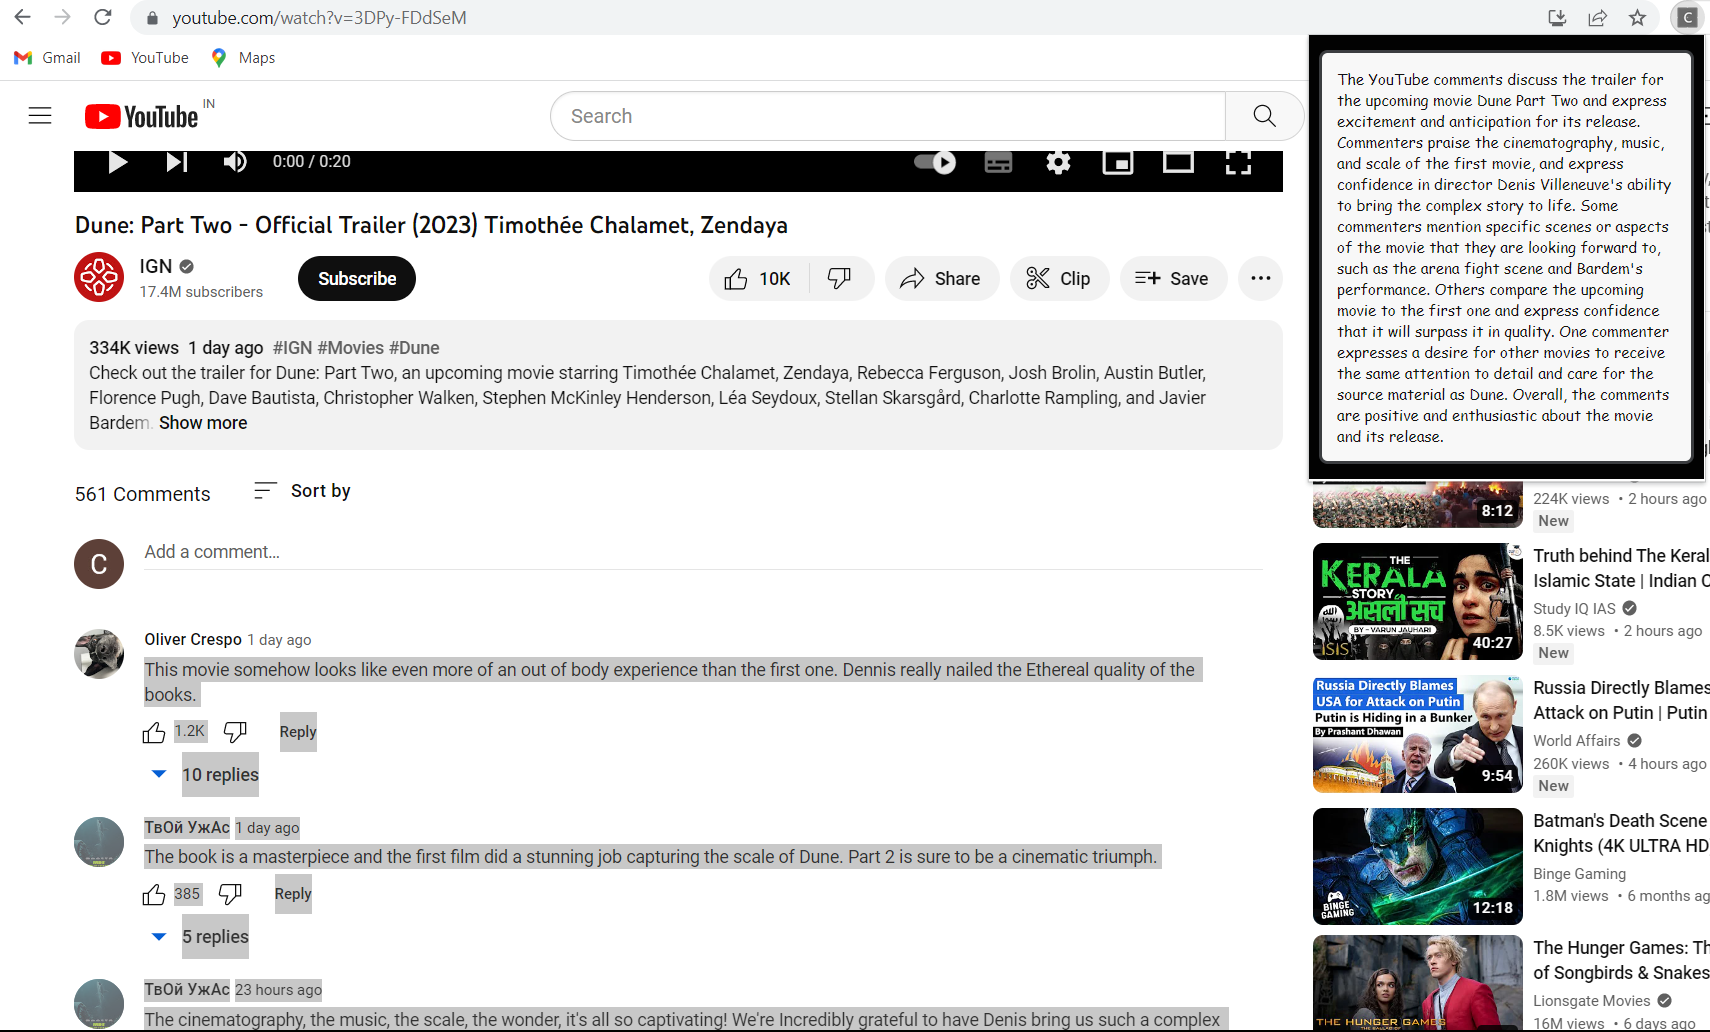The image size is (1710, 1032).
Task: Open video settings gear
Action: (x=1058, y=162)
